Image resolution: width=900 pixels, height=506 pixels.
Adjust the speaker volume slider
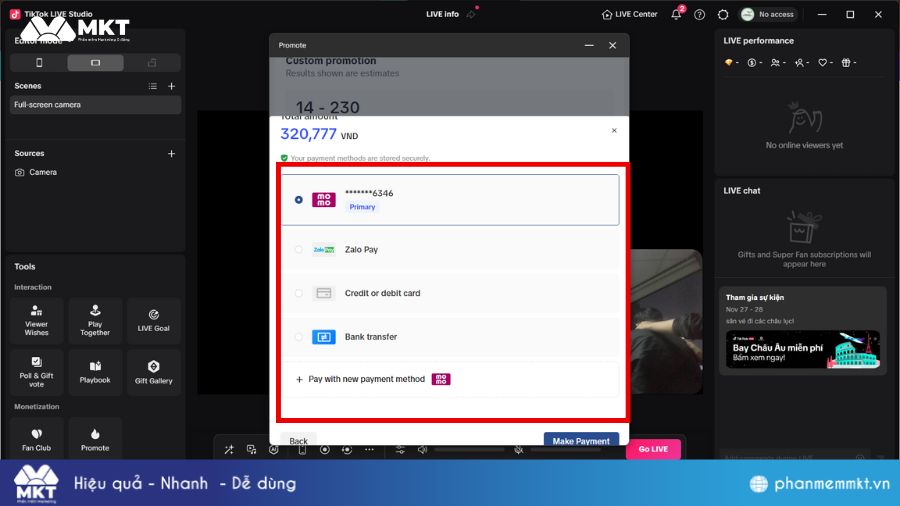469,449
